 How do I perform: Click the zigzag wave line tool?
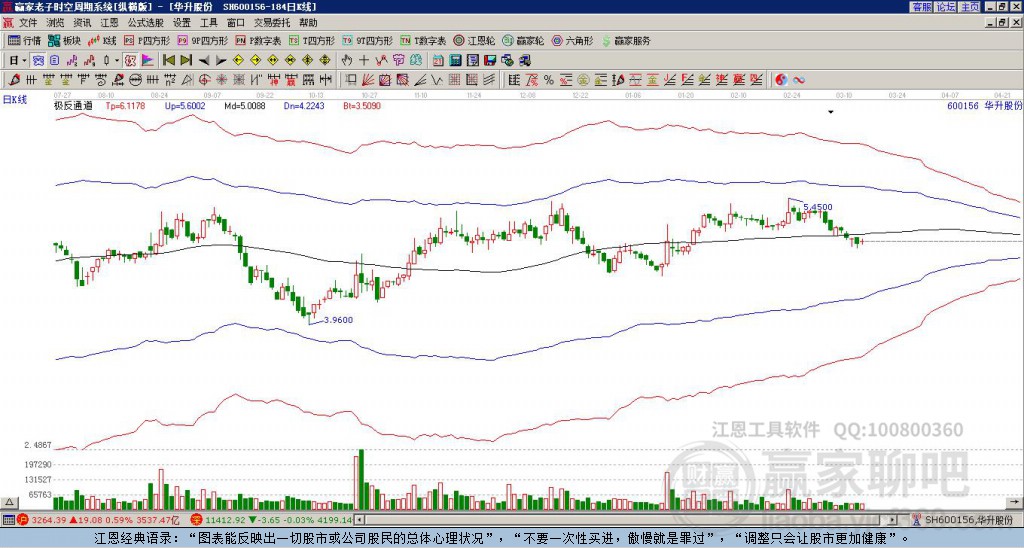click(436, 80)
